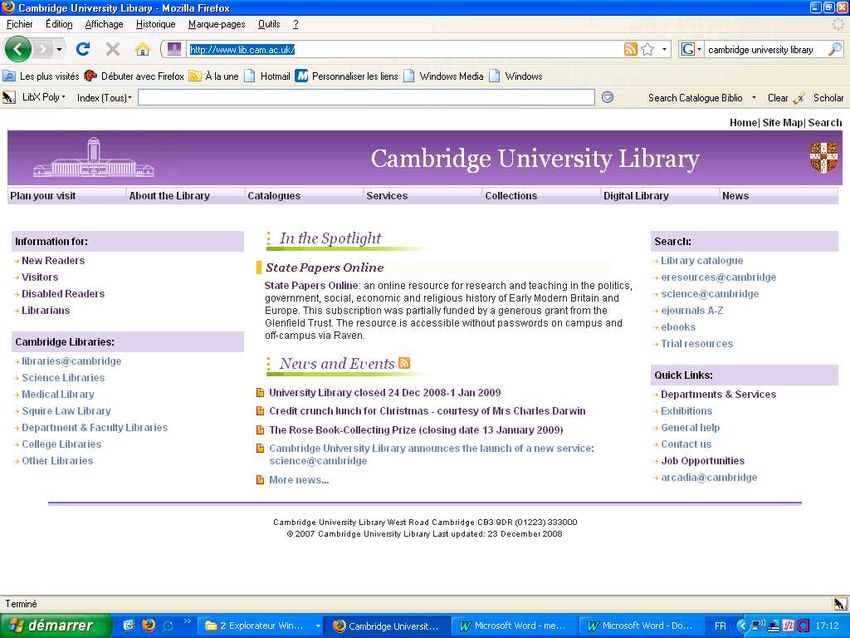850x638 pixels.
Task: Click the démarrer Start button
Action: click(x=55, y=626)
